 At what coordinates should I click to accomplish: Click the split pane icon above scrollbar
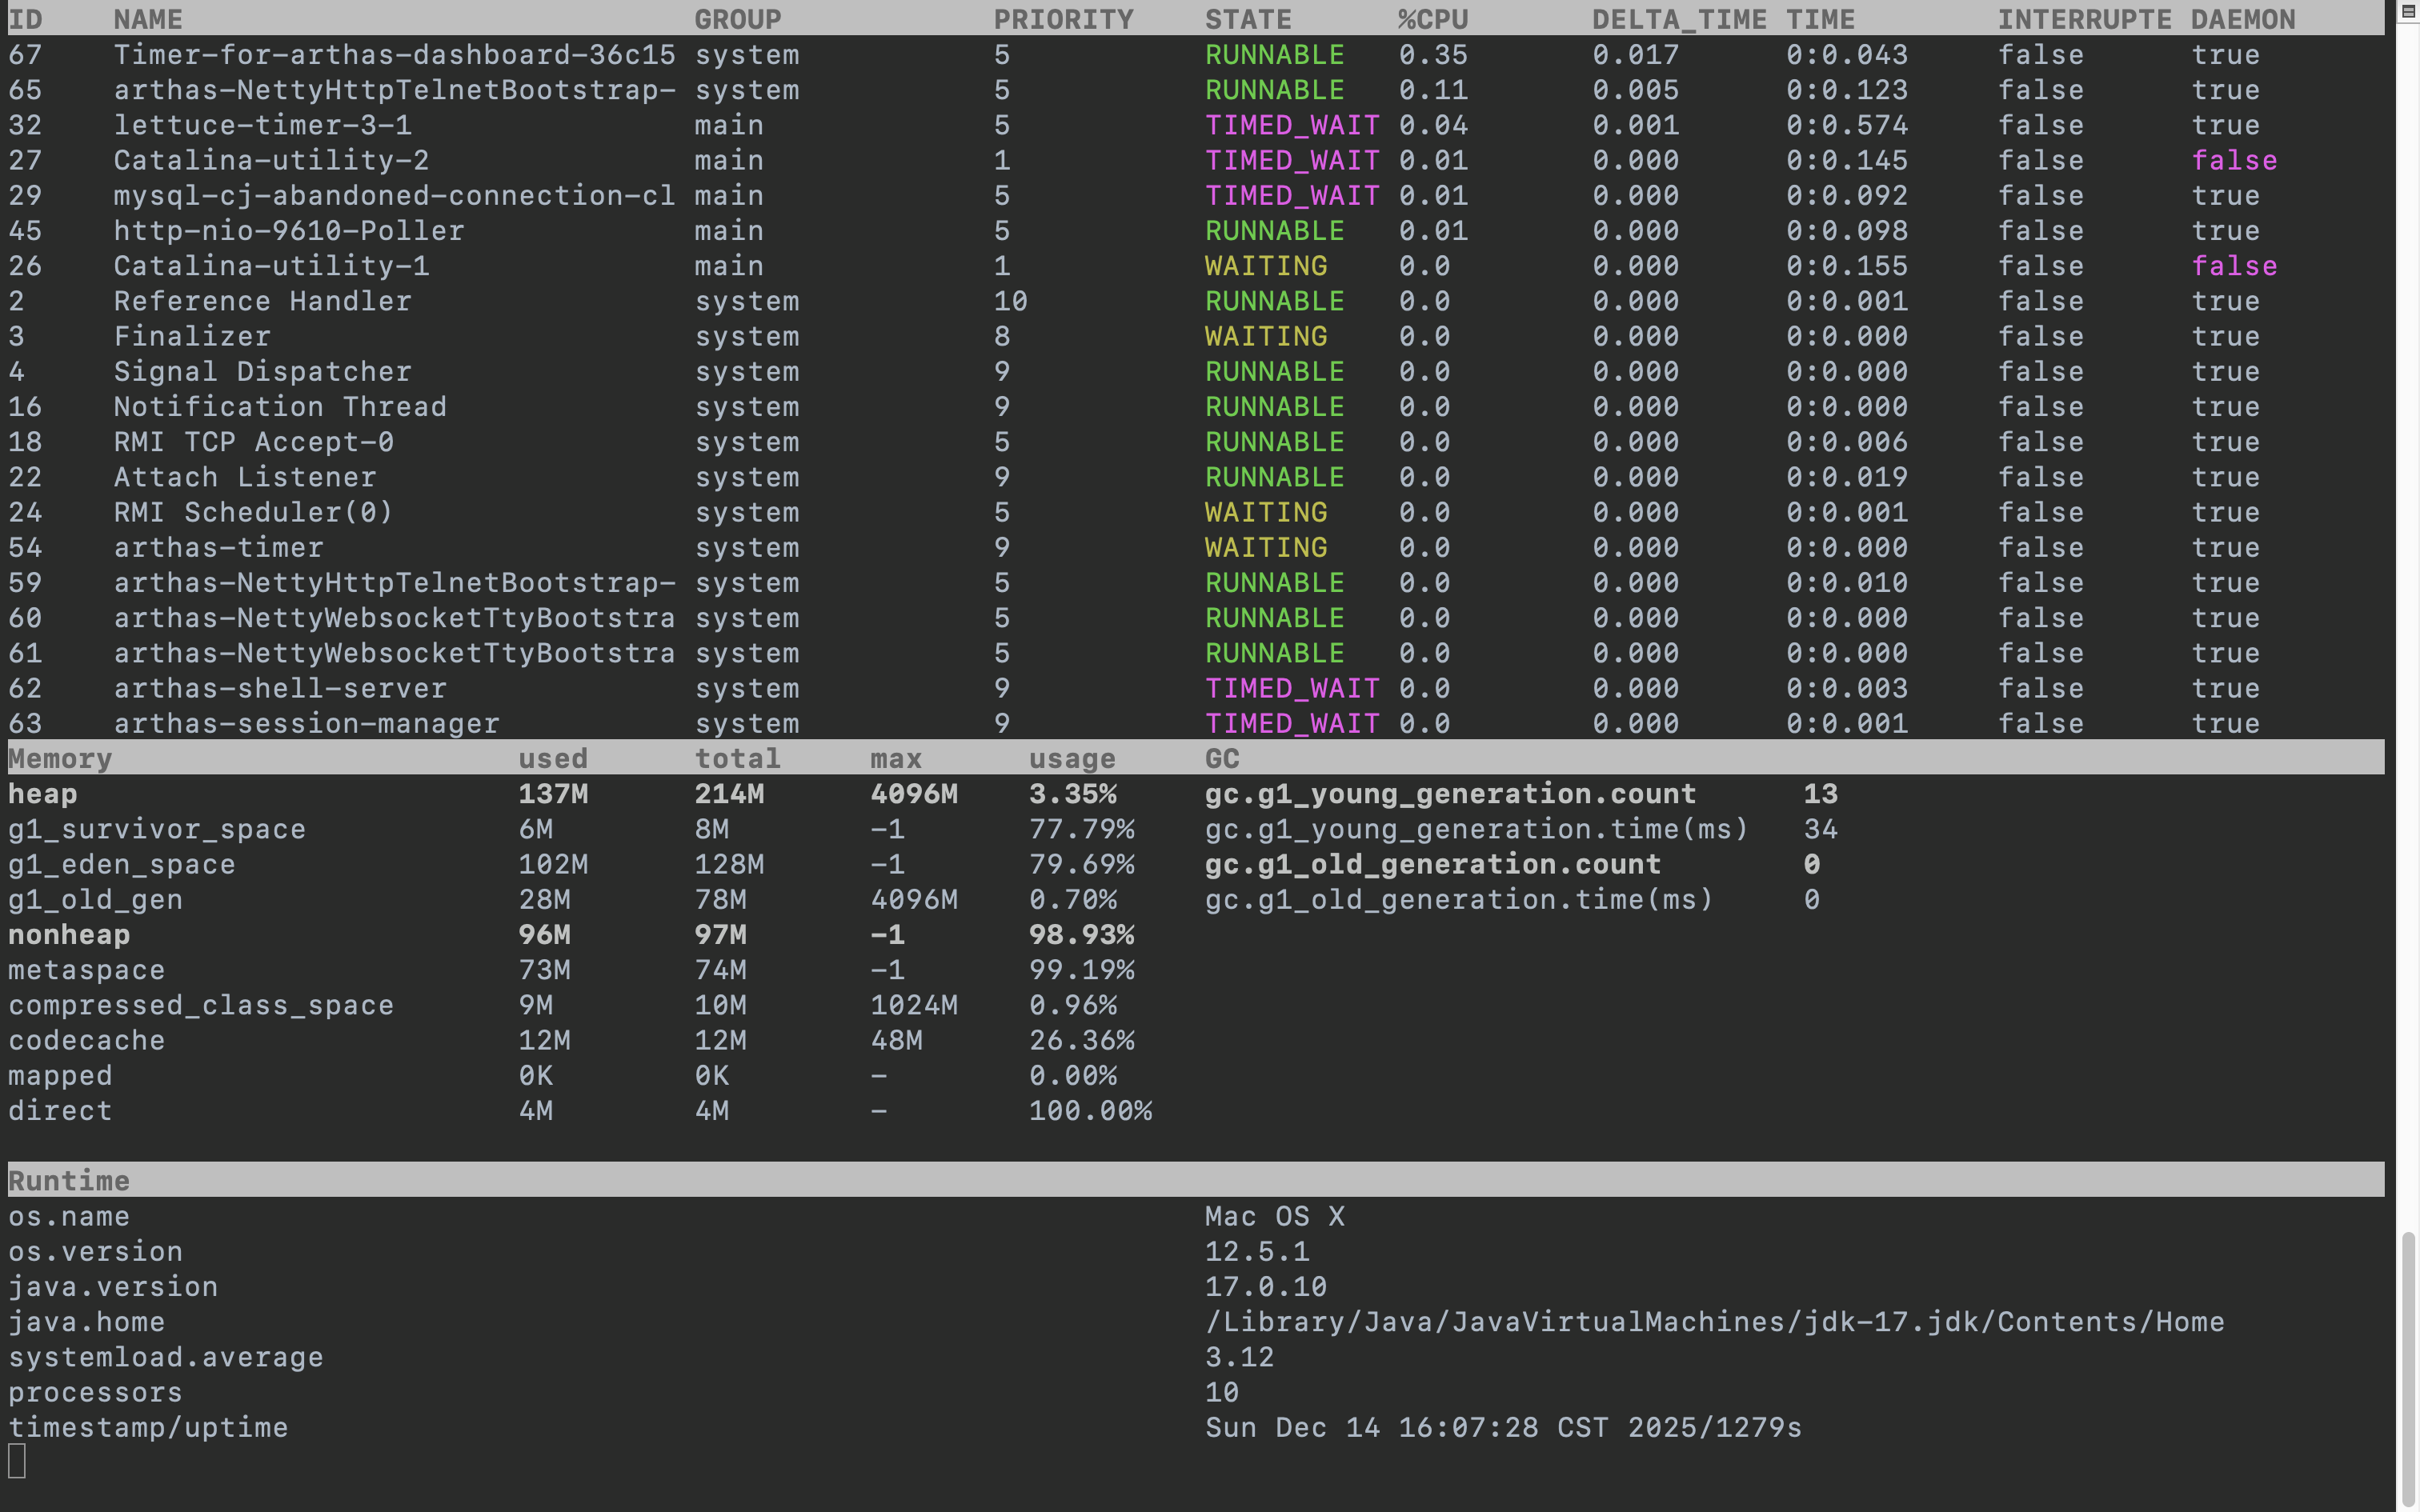click(2408, 11)
